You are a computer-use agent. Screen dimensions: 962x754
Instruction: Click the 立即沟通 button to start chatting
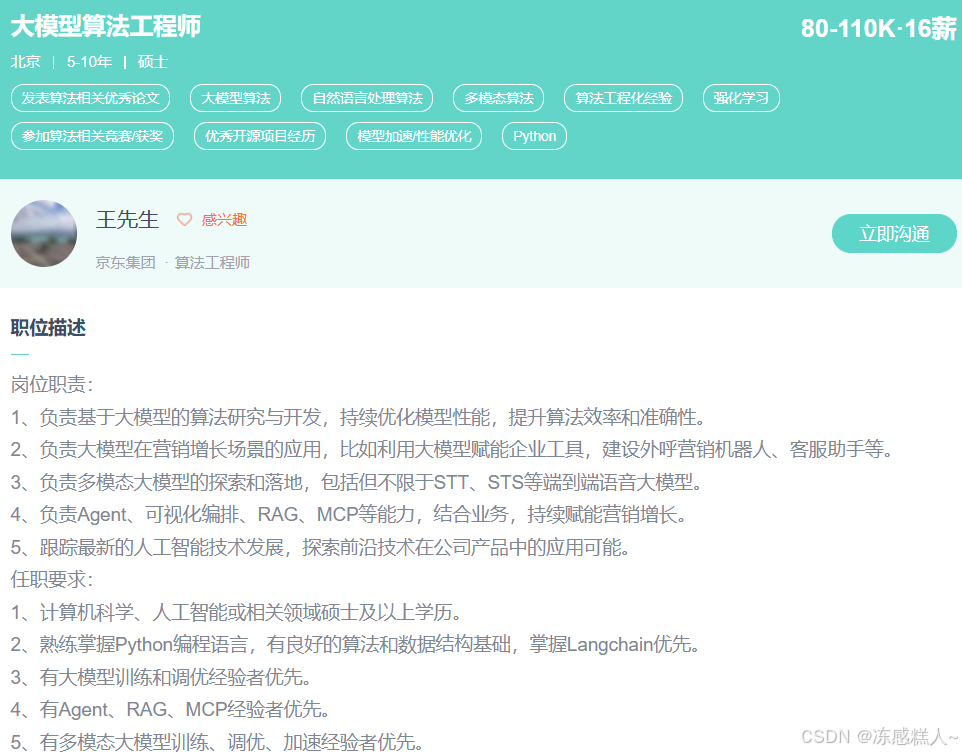click(x=893, y=233)
